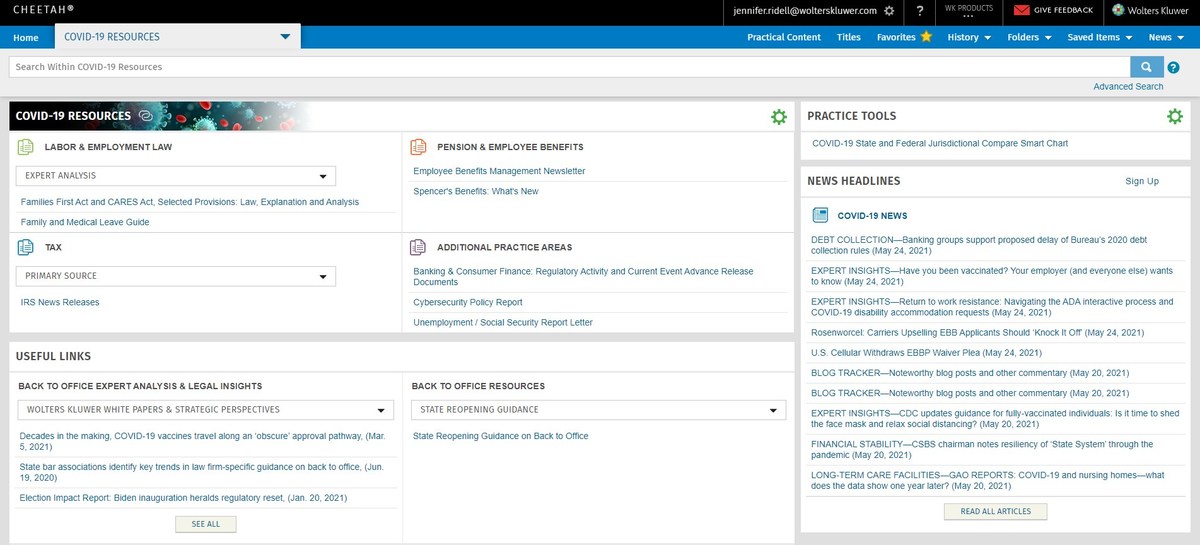The height and width of the screenshot is (545, 1200).
Task: Open Banking & Consumer Finance Regulatory Activity link
Action: (x=583, y=276)
